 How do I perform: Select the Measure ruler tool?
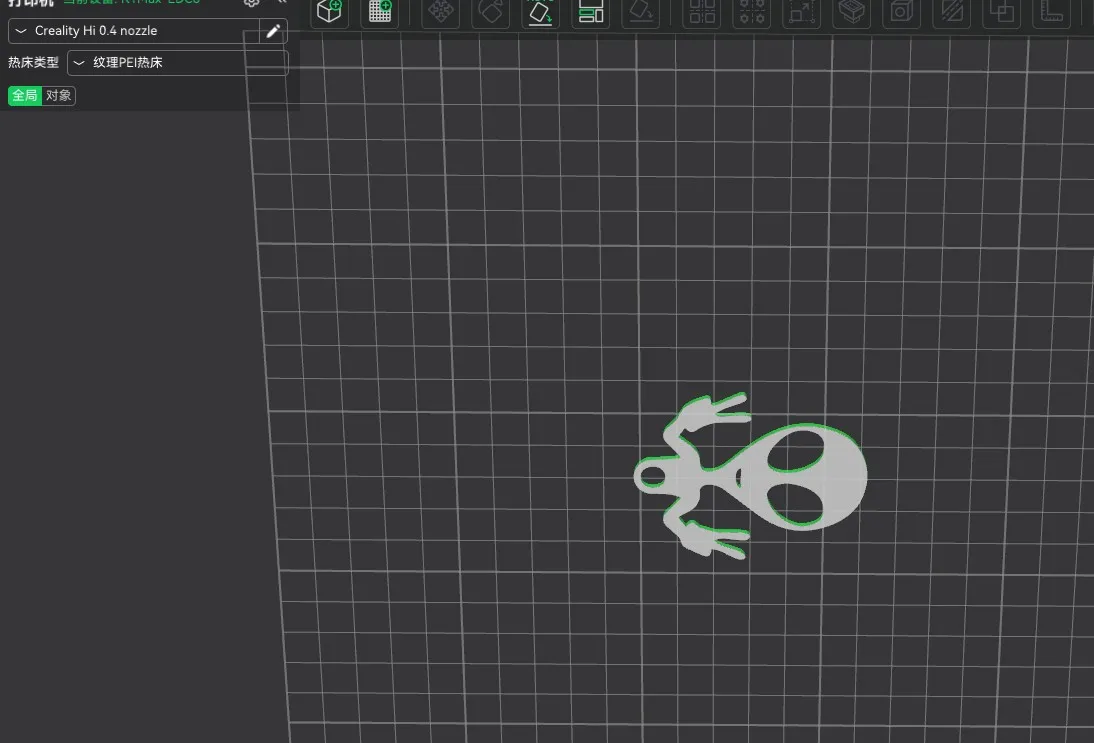click(x=1051, y=11)
